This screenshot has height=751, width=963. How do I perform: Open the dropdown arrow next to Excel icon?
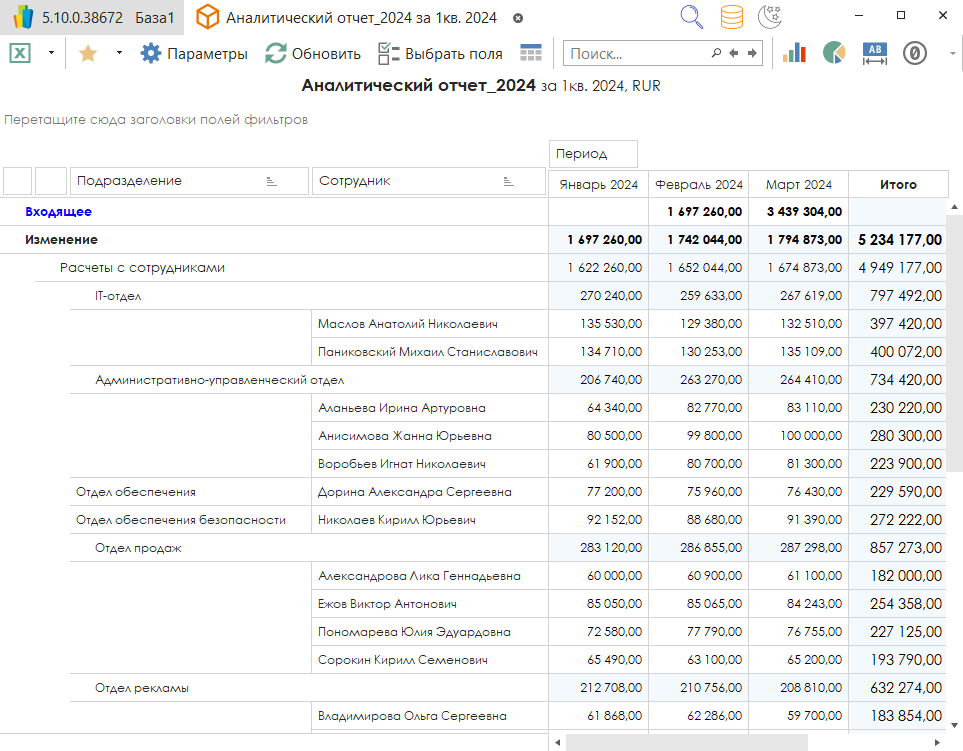tap(51, 53)
